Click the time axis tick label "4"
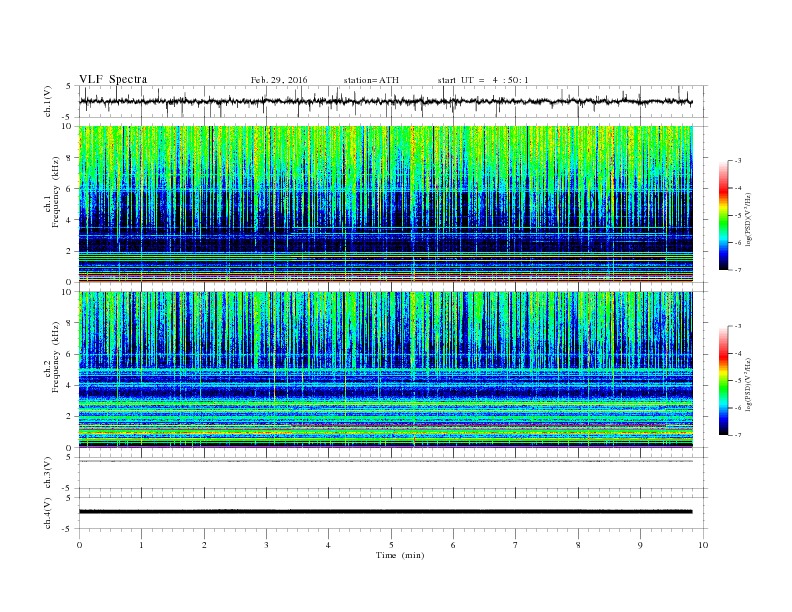The height and width of the screenshot is (612, 792). 329,545
